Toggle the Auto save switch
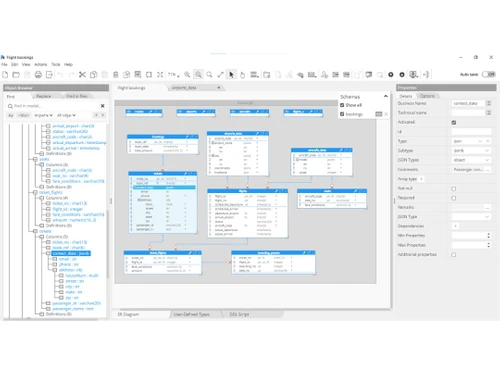 point(489,74)
